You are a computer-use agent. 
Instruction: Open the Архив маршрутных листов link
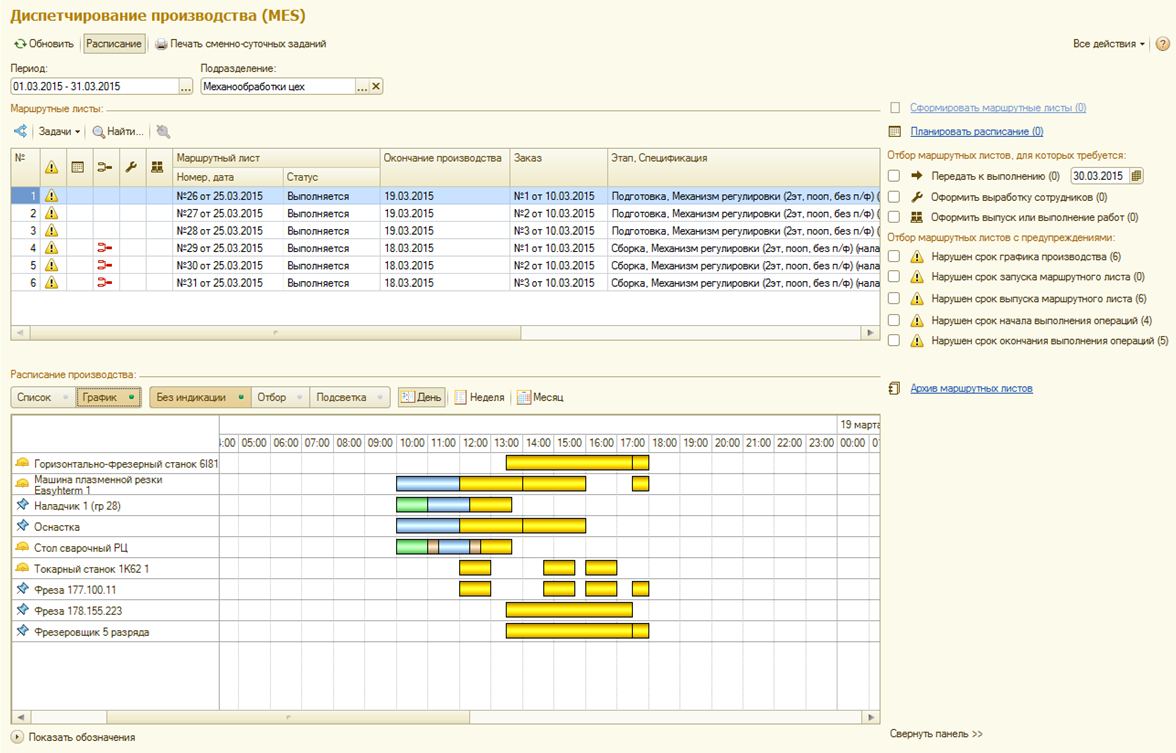[971, 388]
